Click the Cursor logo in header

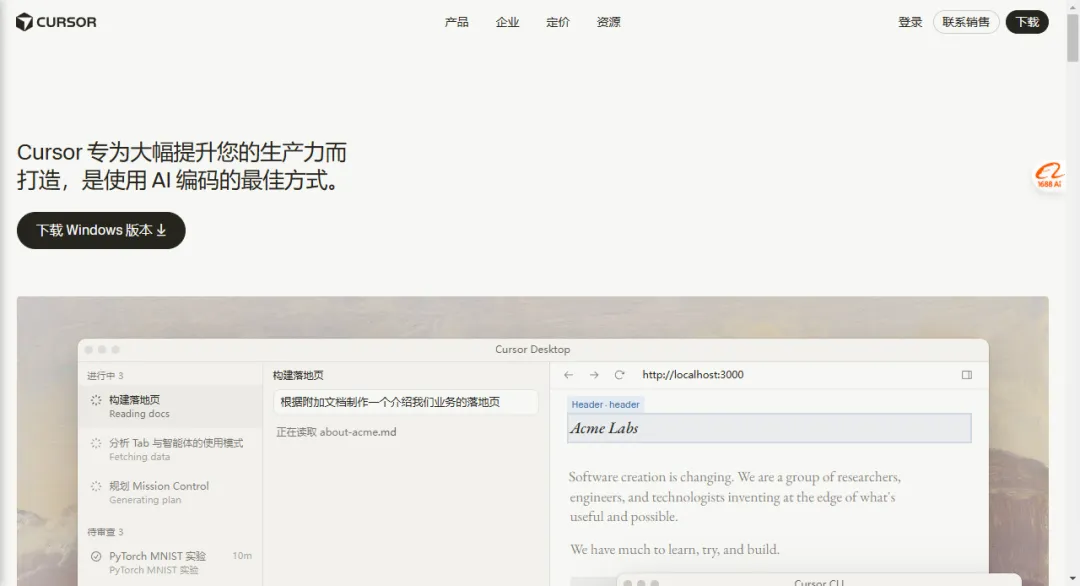click(x=56, y=22)
